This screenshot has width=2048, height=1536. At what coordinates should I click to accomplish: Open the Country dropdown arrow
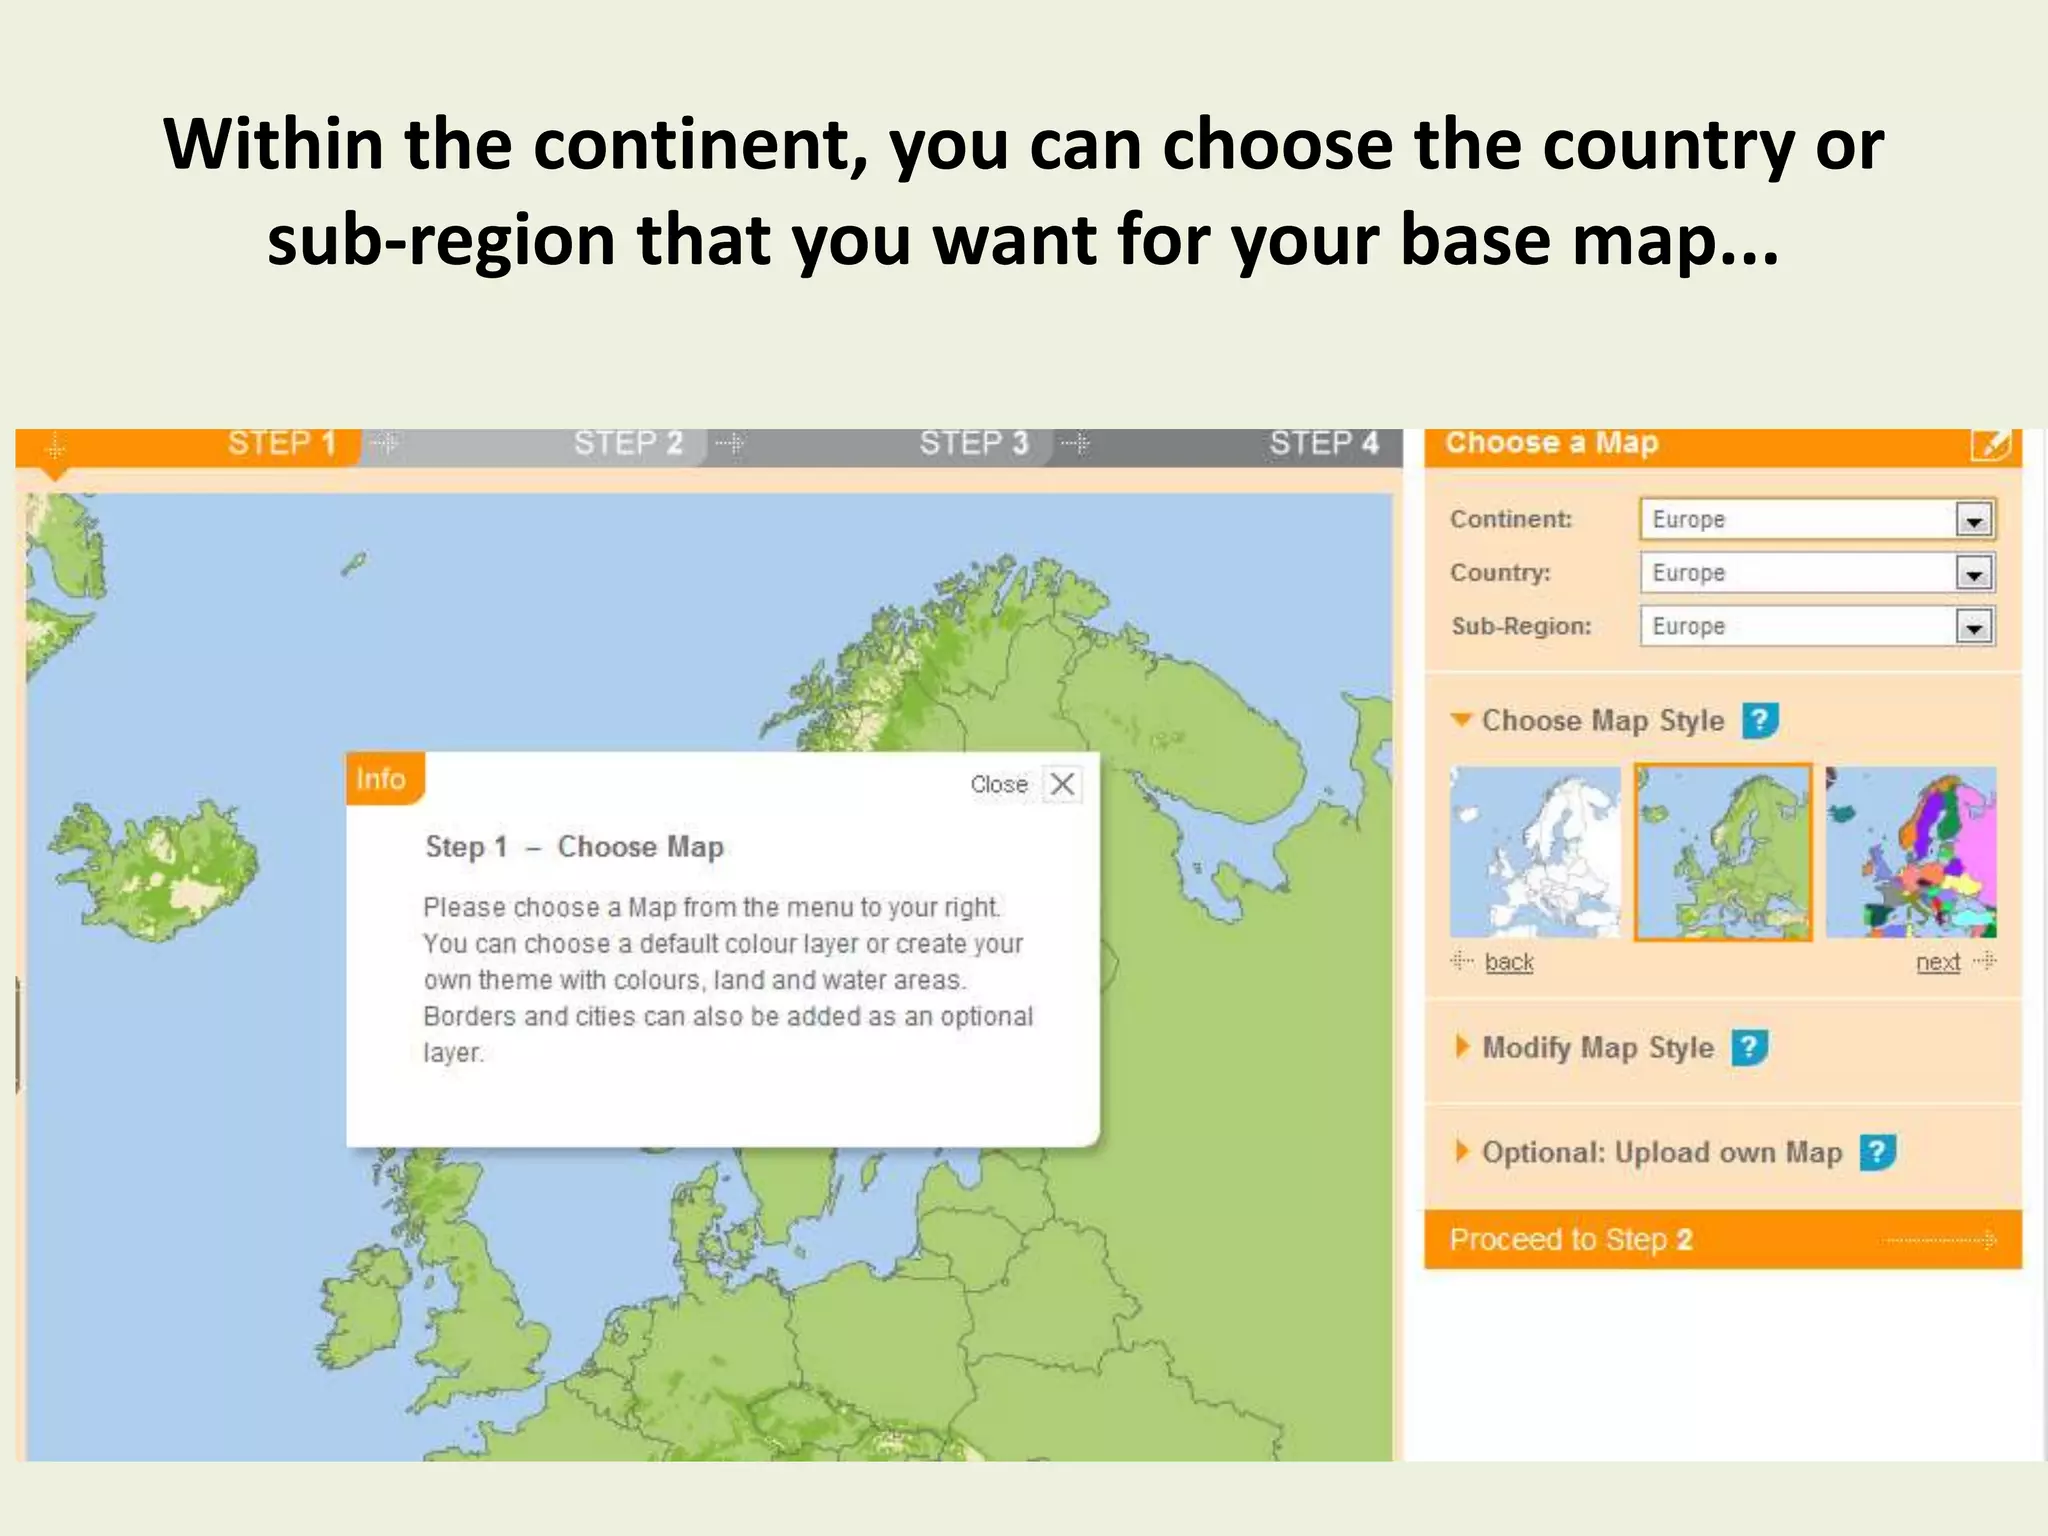(1974, 574)
